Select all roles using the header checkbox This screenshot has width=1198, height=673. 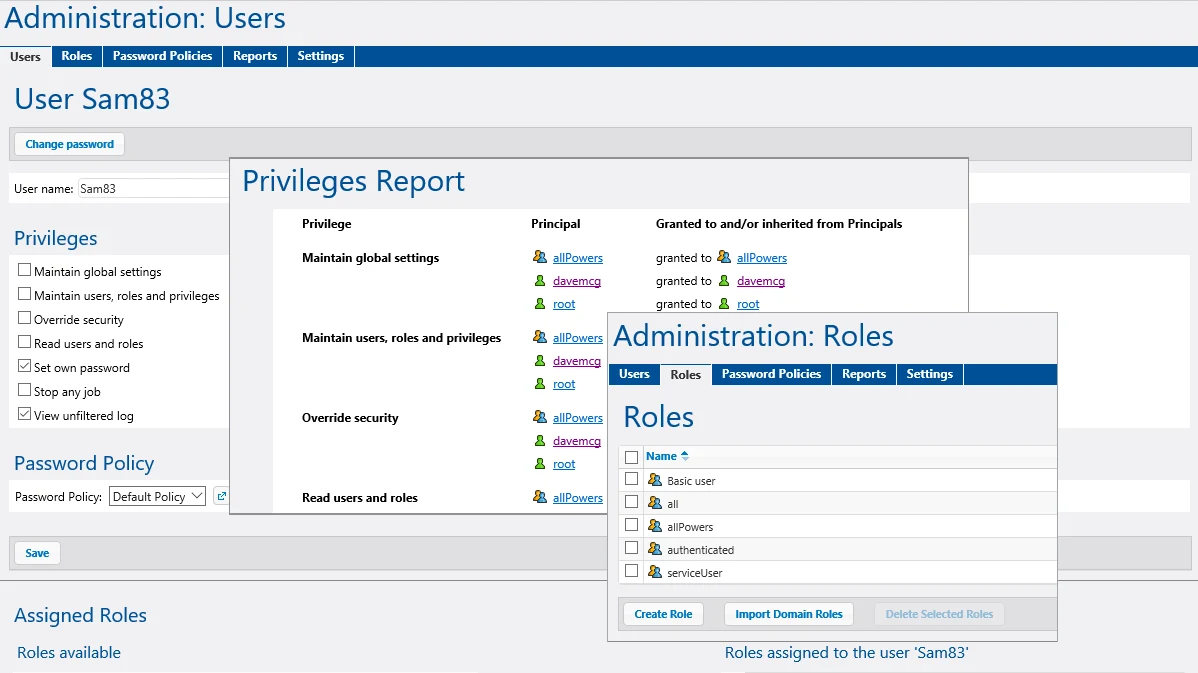(631, 457)
